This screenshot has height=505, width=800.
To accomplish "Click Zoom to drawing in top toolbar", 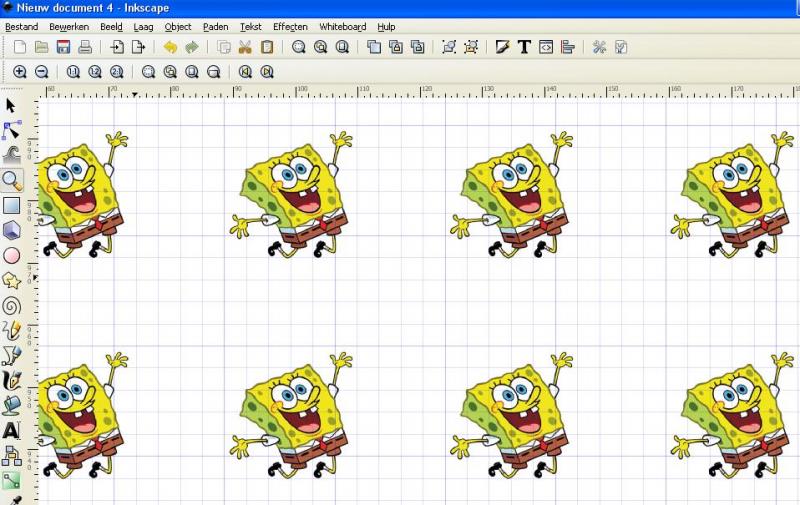I will [320, 47].
